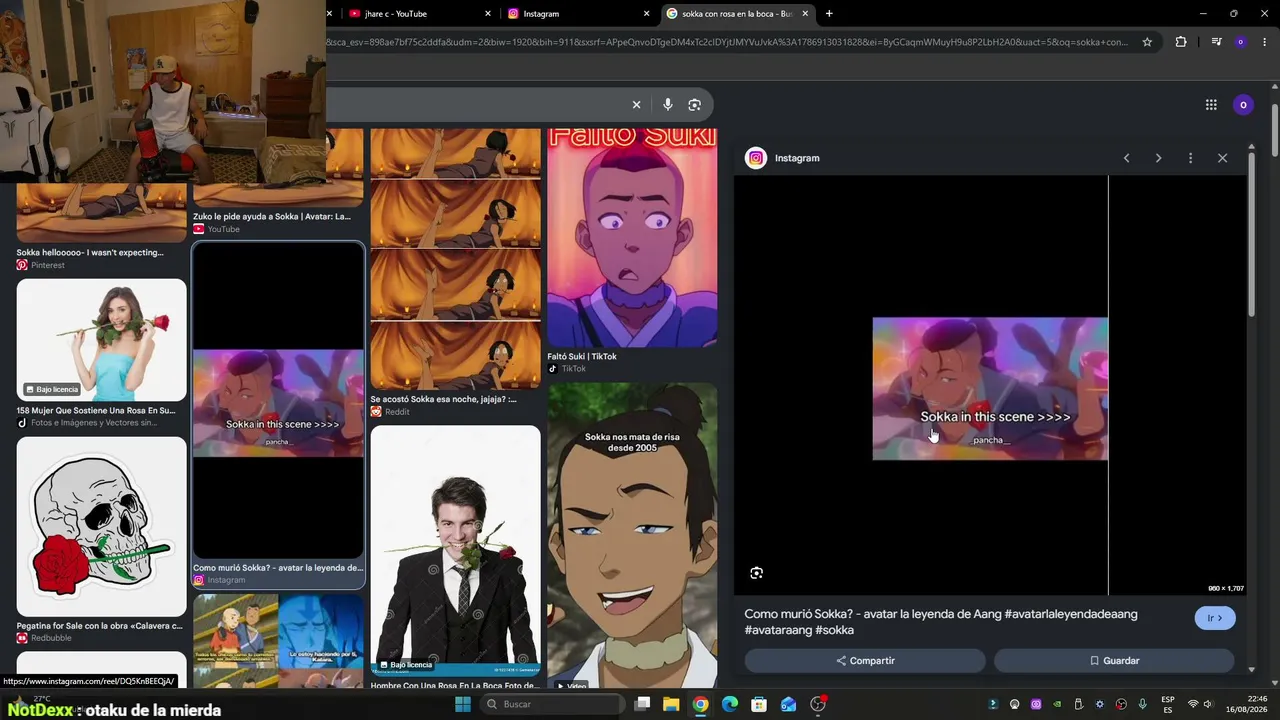
Task: Open the Instagram logo in the preview header
Action: pyautogui.click(x=757, y=158)
